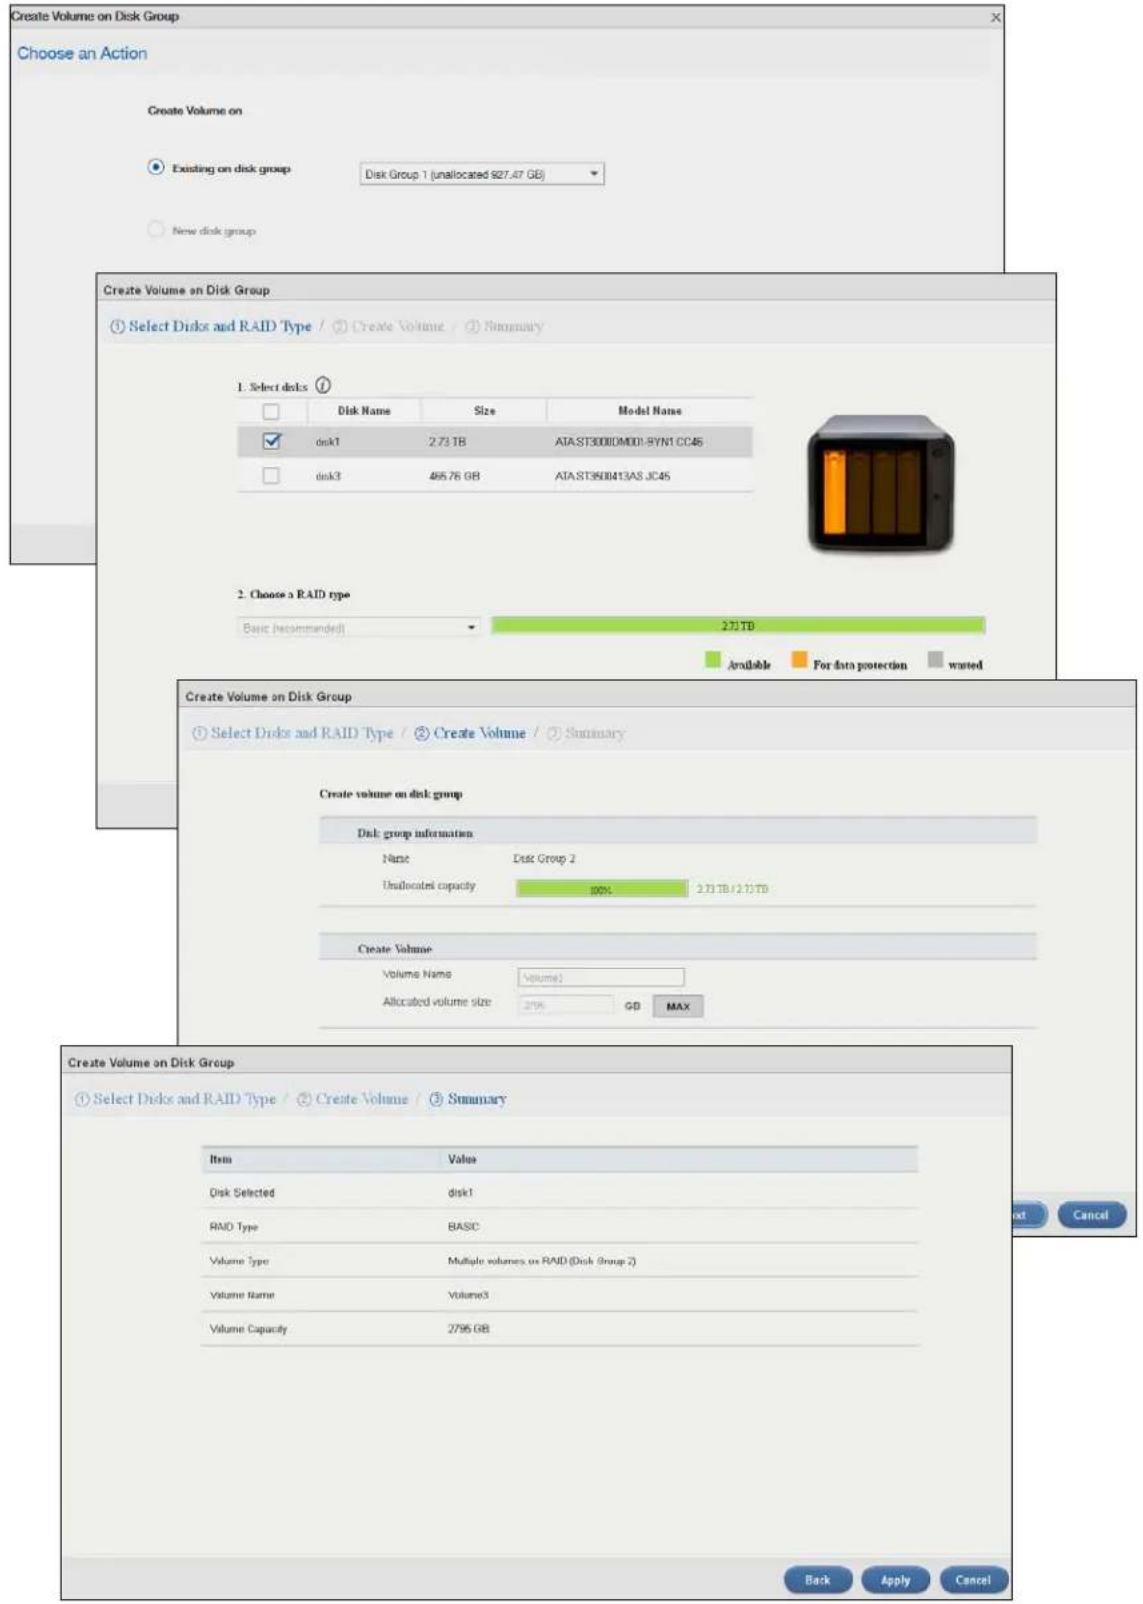
Task: Click the orange For data protection swatch
Action: point(800,660)
